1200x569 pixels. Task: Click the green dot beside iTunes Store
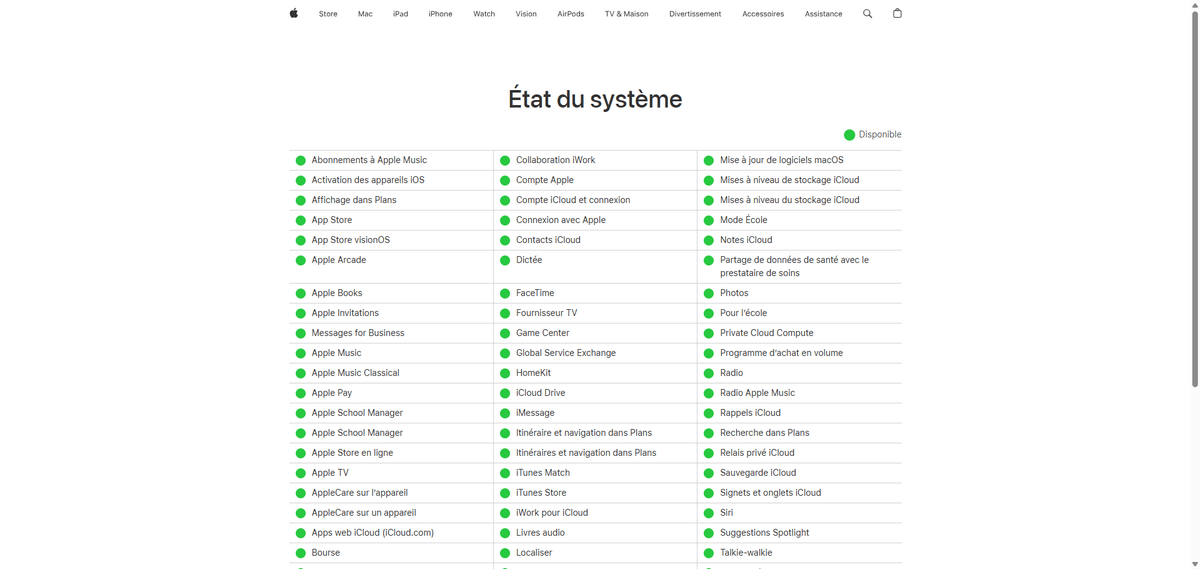point(505,494)
